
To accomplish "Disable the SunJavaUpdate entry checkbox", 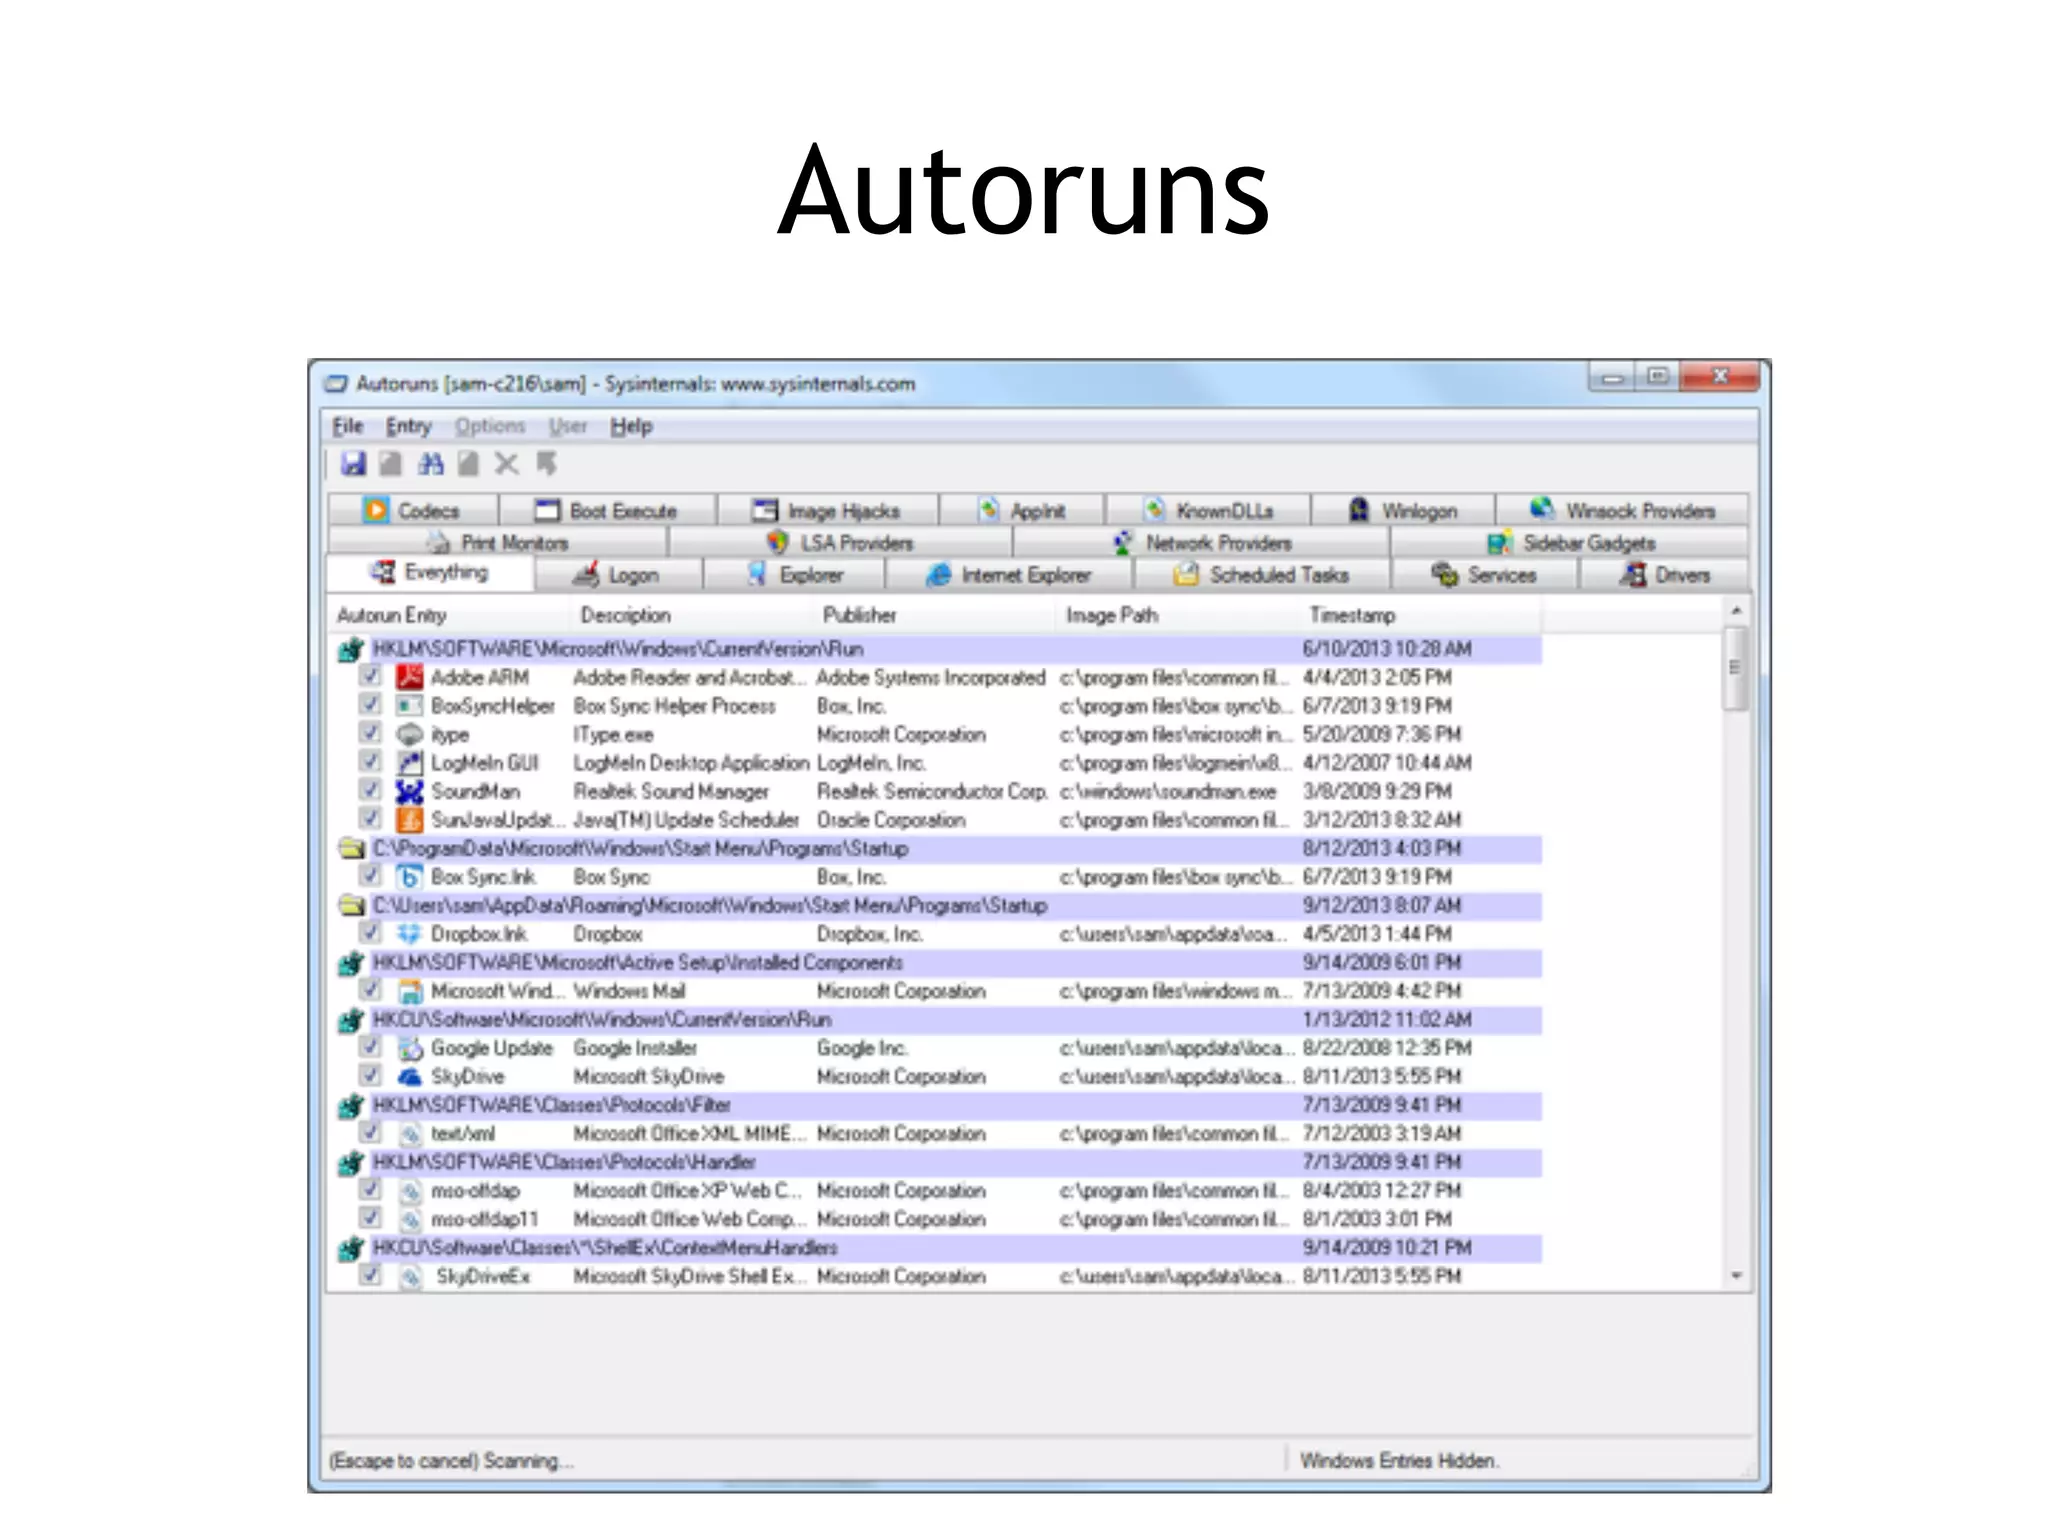I will point(371,818).
